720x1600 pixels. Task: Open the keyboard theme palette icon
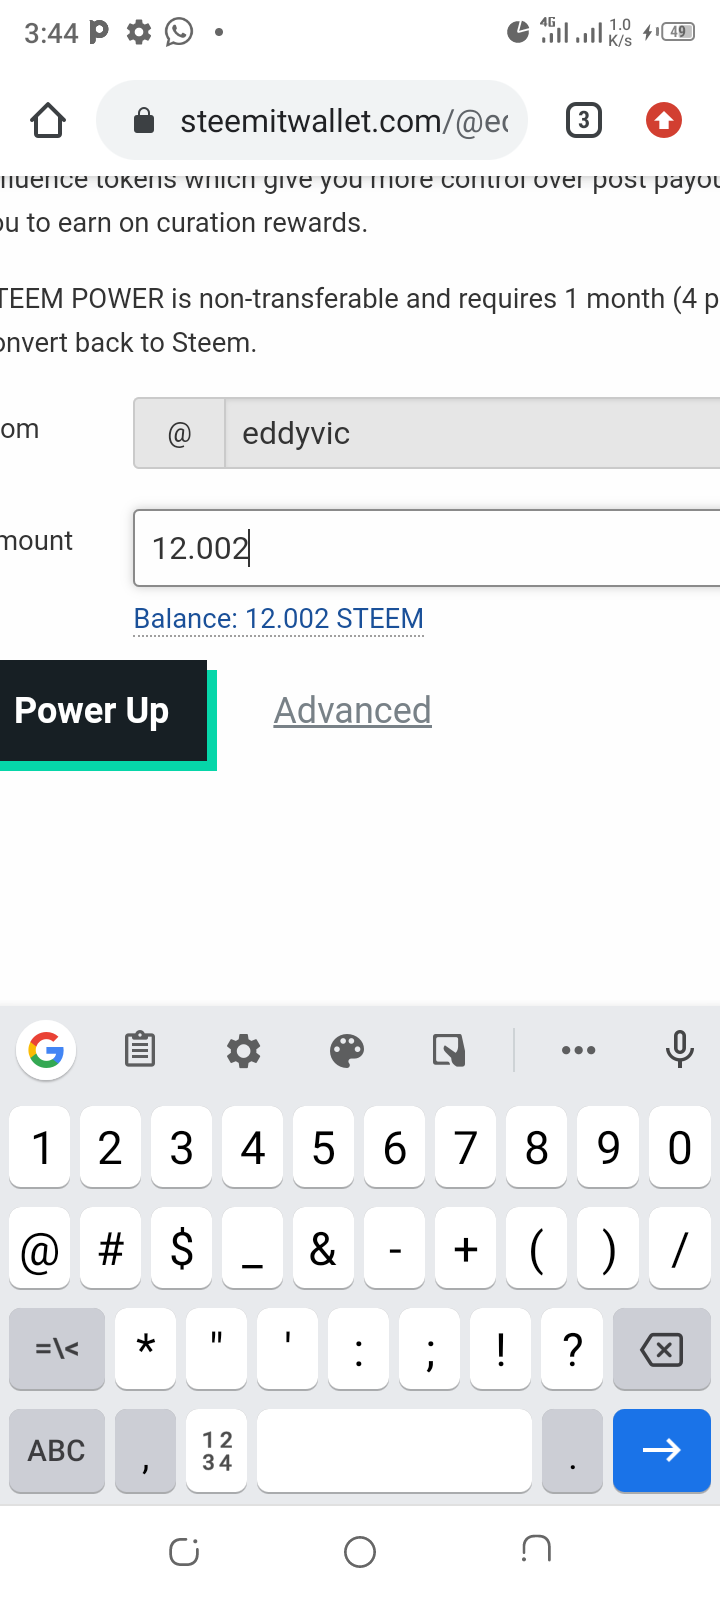coord(347,1051)
